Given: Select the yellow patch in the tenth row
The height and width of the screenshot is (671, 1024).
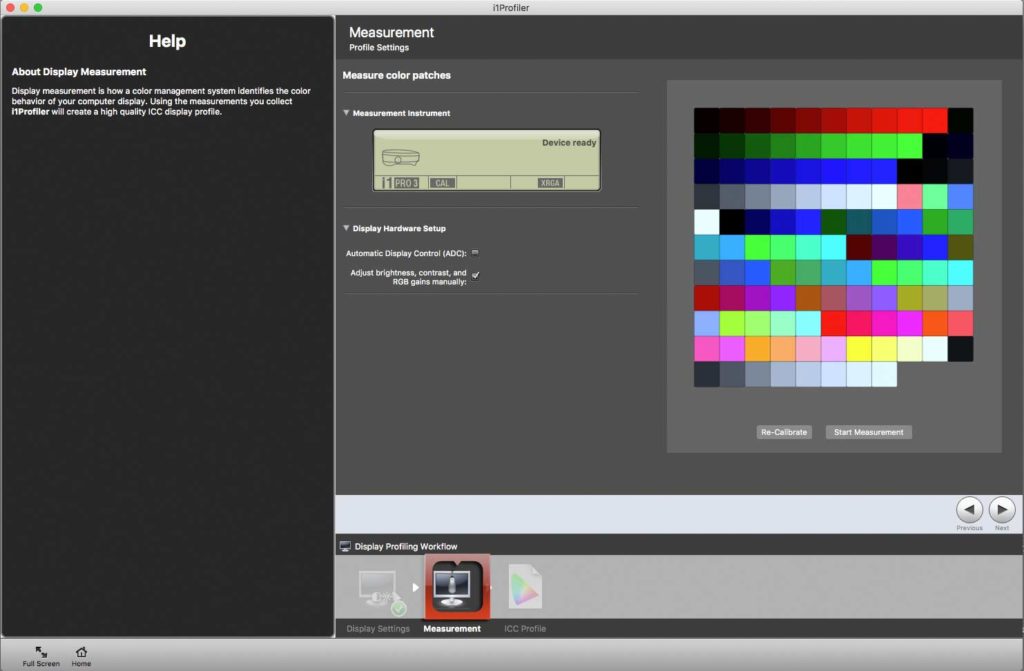Looking at the screenshot, I should pos(858,349).
